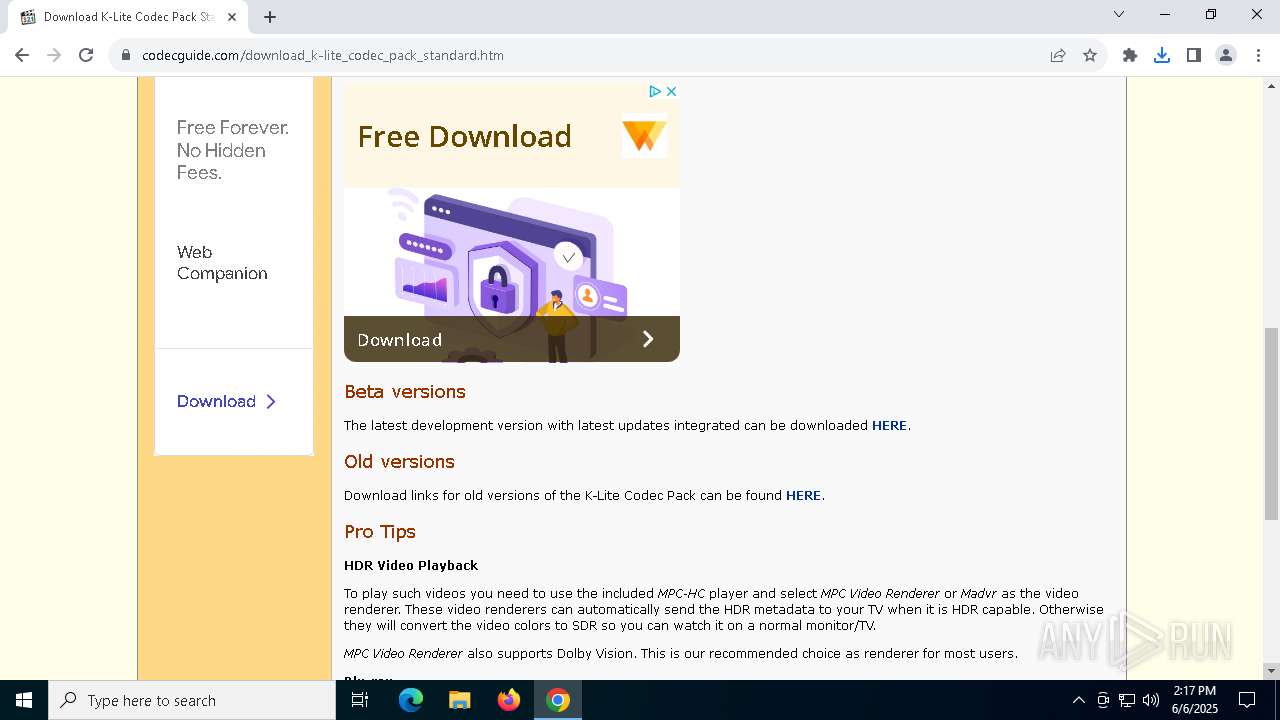Go forward to the next page

tap(54, 55)
